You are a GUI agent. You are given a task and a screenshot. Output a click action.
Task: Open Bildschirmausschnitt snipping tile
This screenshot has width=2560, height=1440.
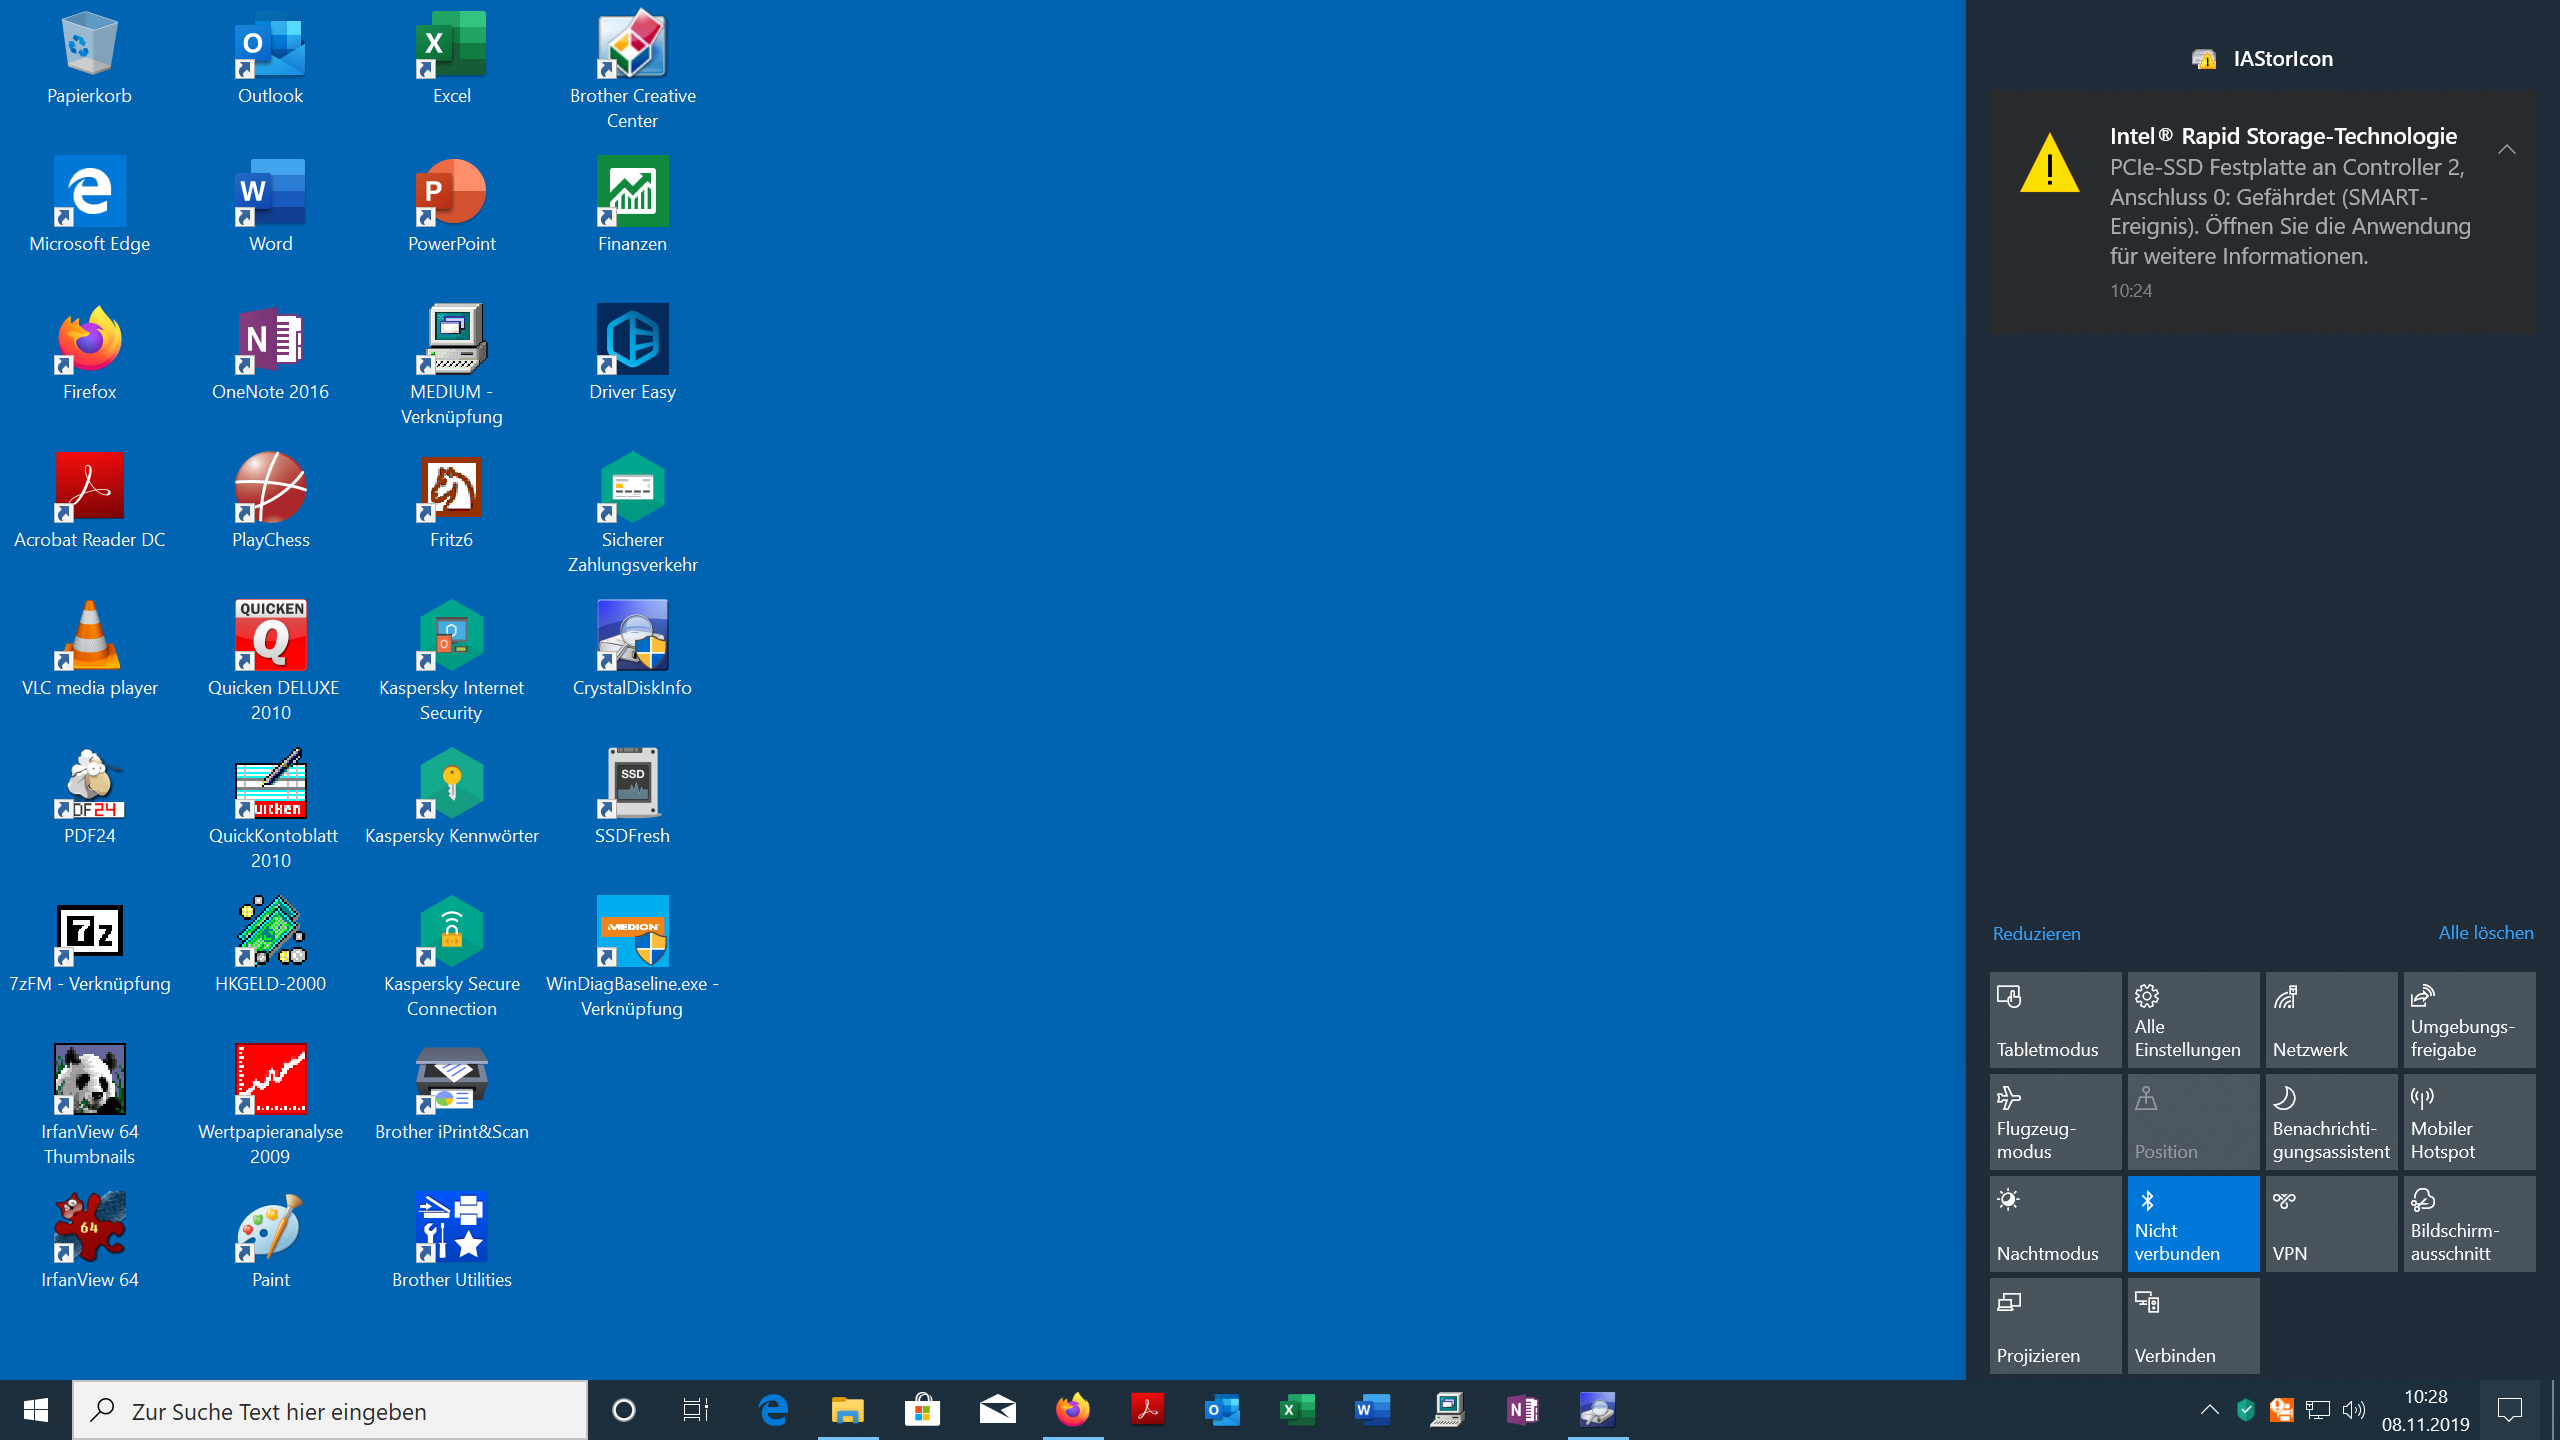[2469, 1224]
